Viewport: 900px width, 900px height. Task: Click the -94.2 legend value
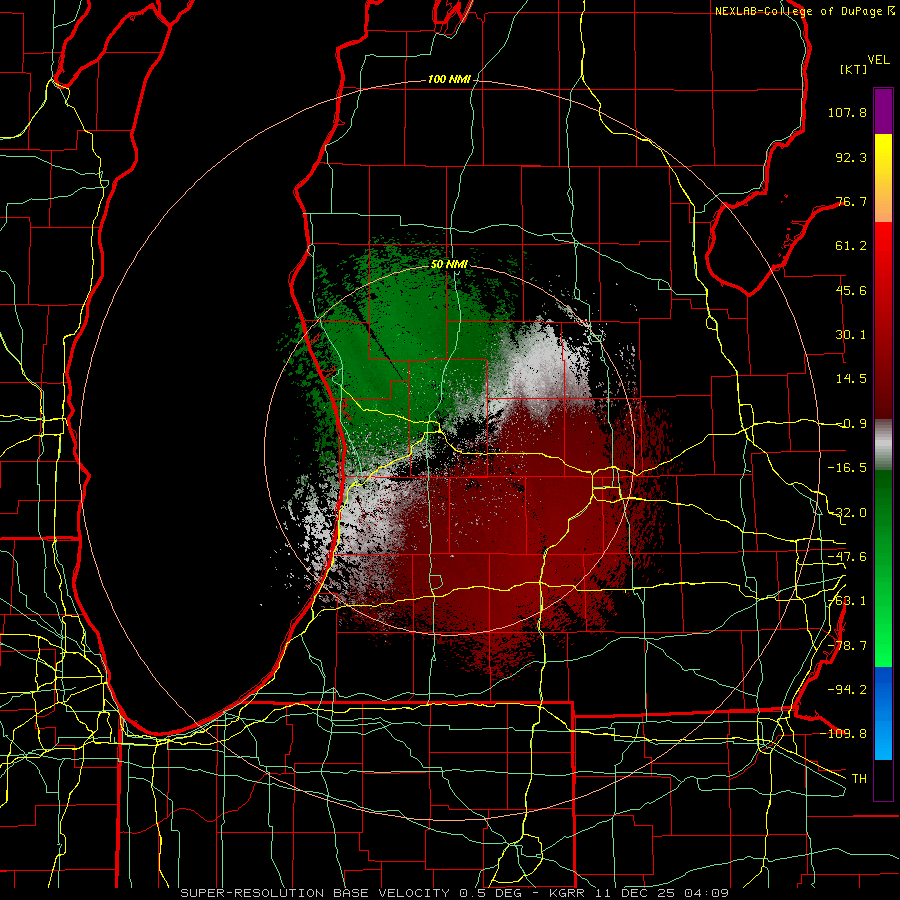tap(847, 689)
